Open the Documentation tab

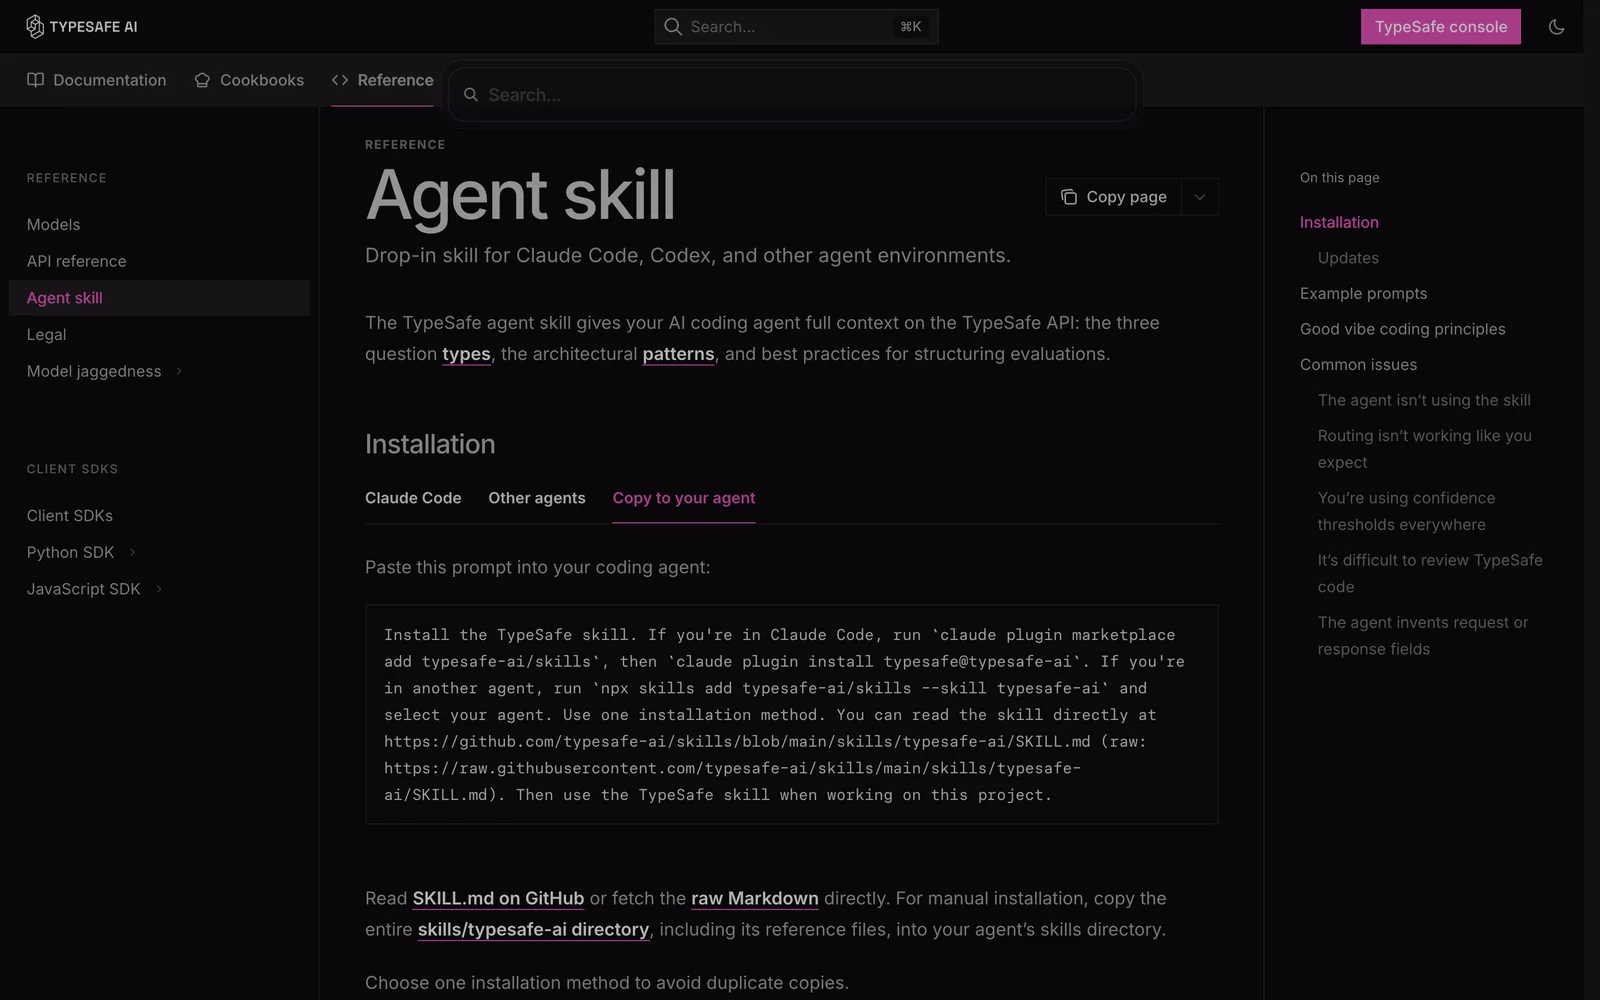click(x=97, y=80)
